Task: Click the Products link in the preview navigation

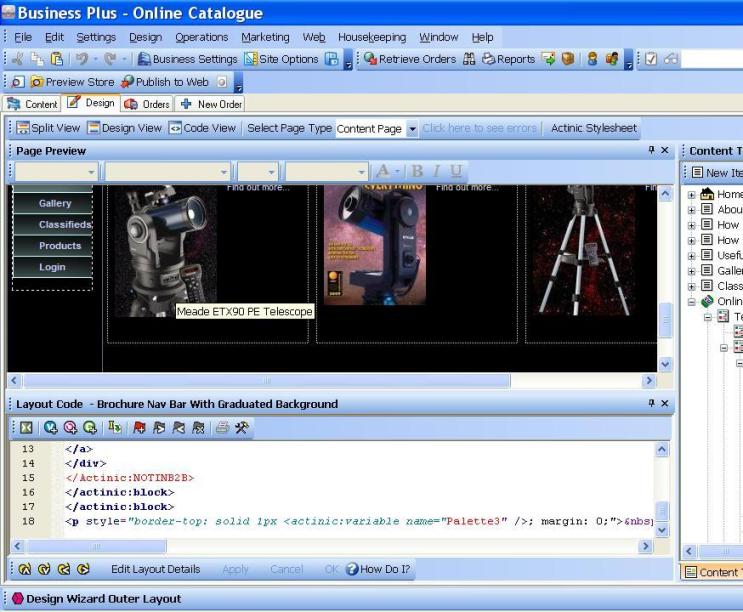Action: [x=60, y=246]
